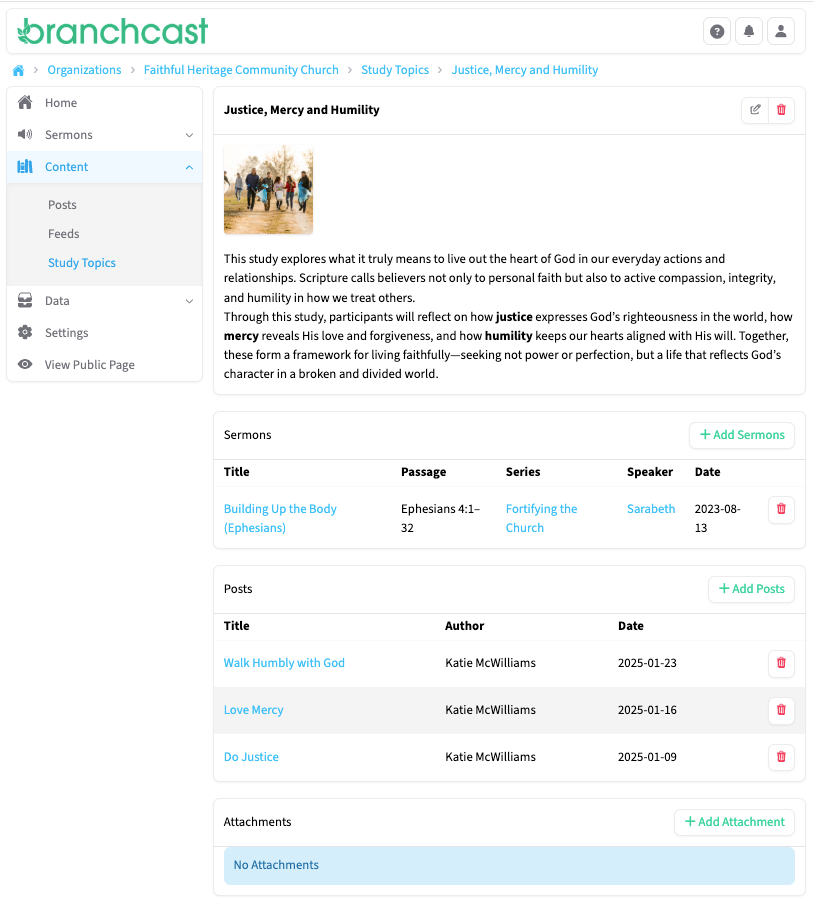Click the Add Sermons button
Viewport: 814px width, 904px height.
(x=742, y=435)
